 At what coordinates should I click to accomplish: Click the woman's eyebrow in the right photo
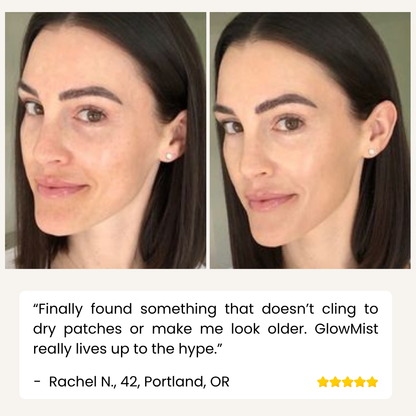288,101
